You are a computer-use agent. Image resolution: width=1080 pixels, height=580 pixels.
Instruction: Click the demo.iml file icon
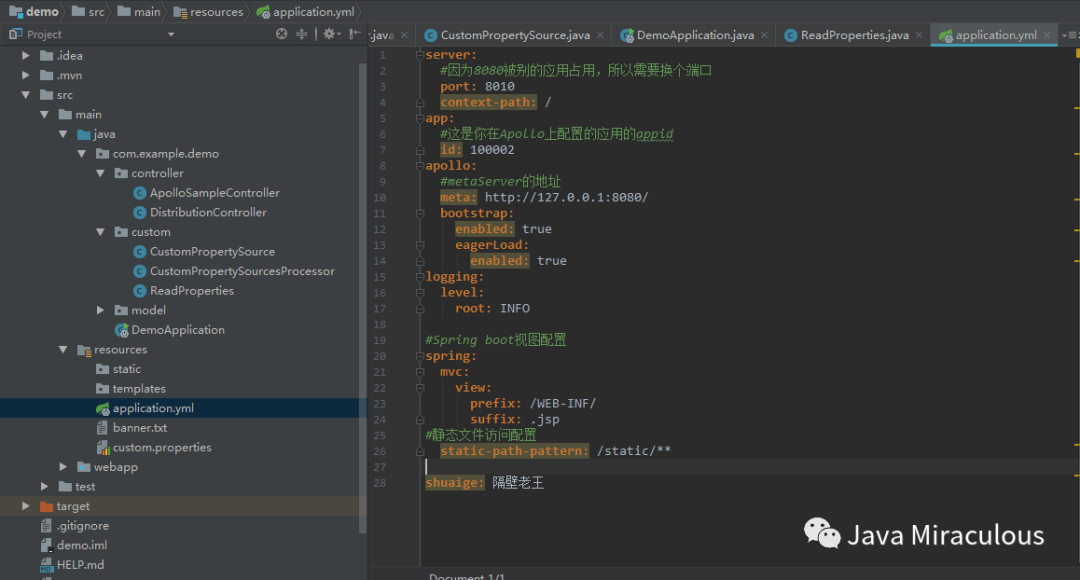[46, 546]
